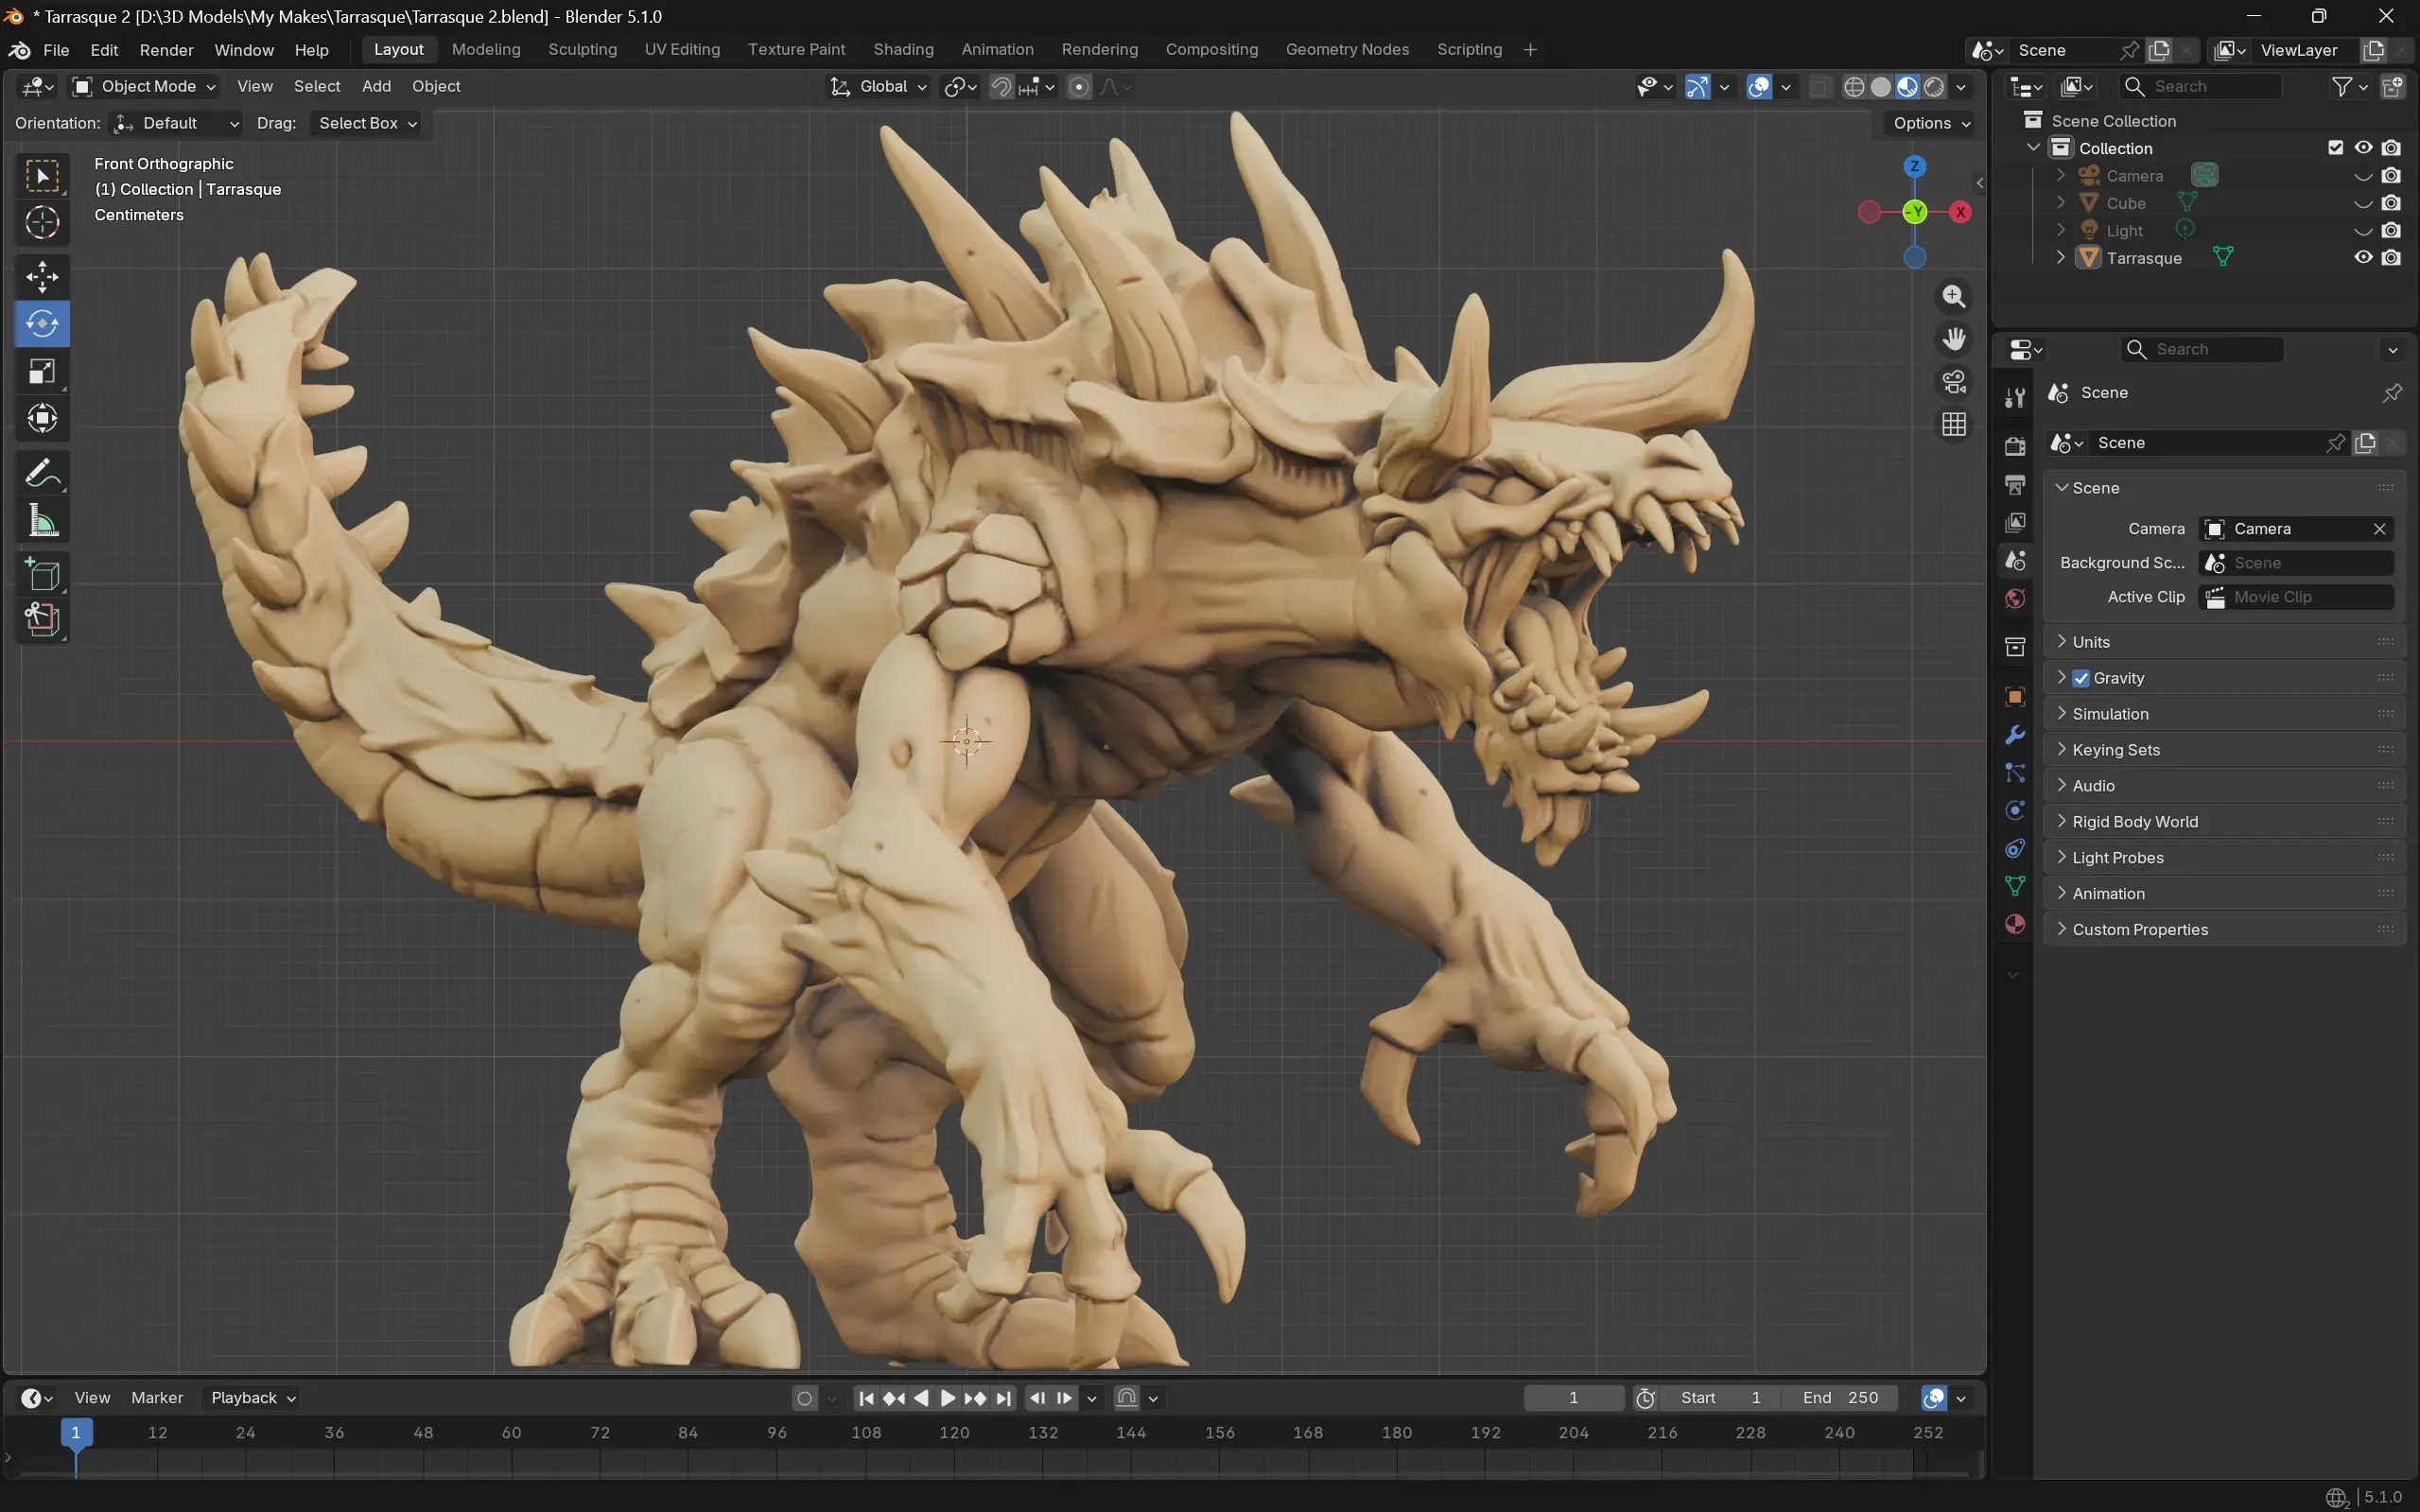Open the Render menu
This screenshot has width=2420, height=1512.
pos(166,50)
